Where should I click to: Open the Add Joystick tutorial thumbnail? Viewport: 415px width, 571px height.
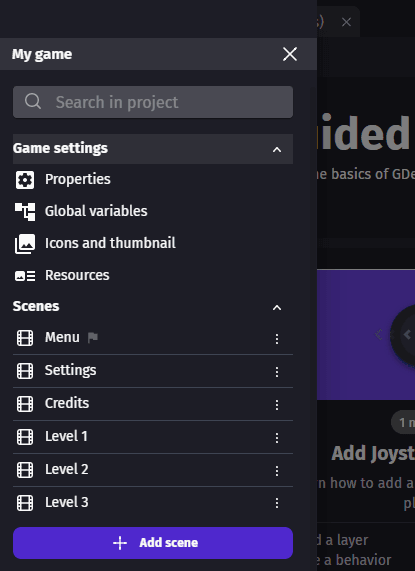(366, 335)
